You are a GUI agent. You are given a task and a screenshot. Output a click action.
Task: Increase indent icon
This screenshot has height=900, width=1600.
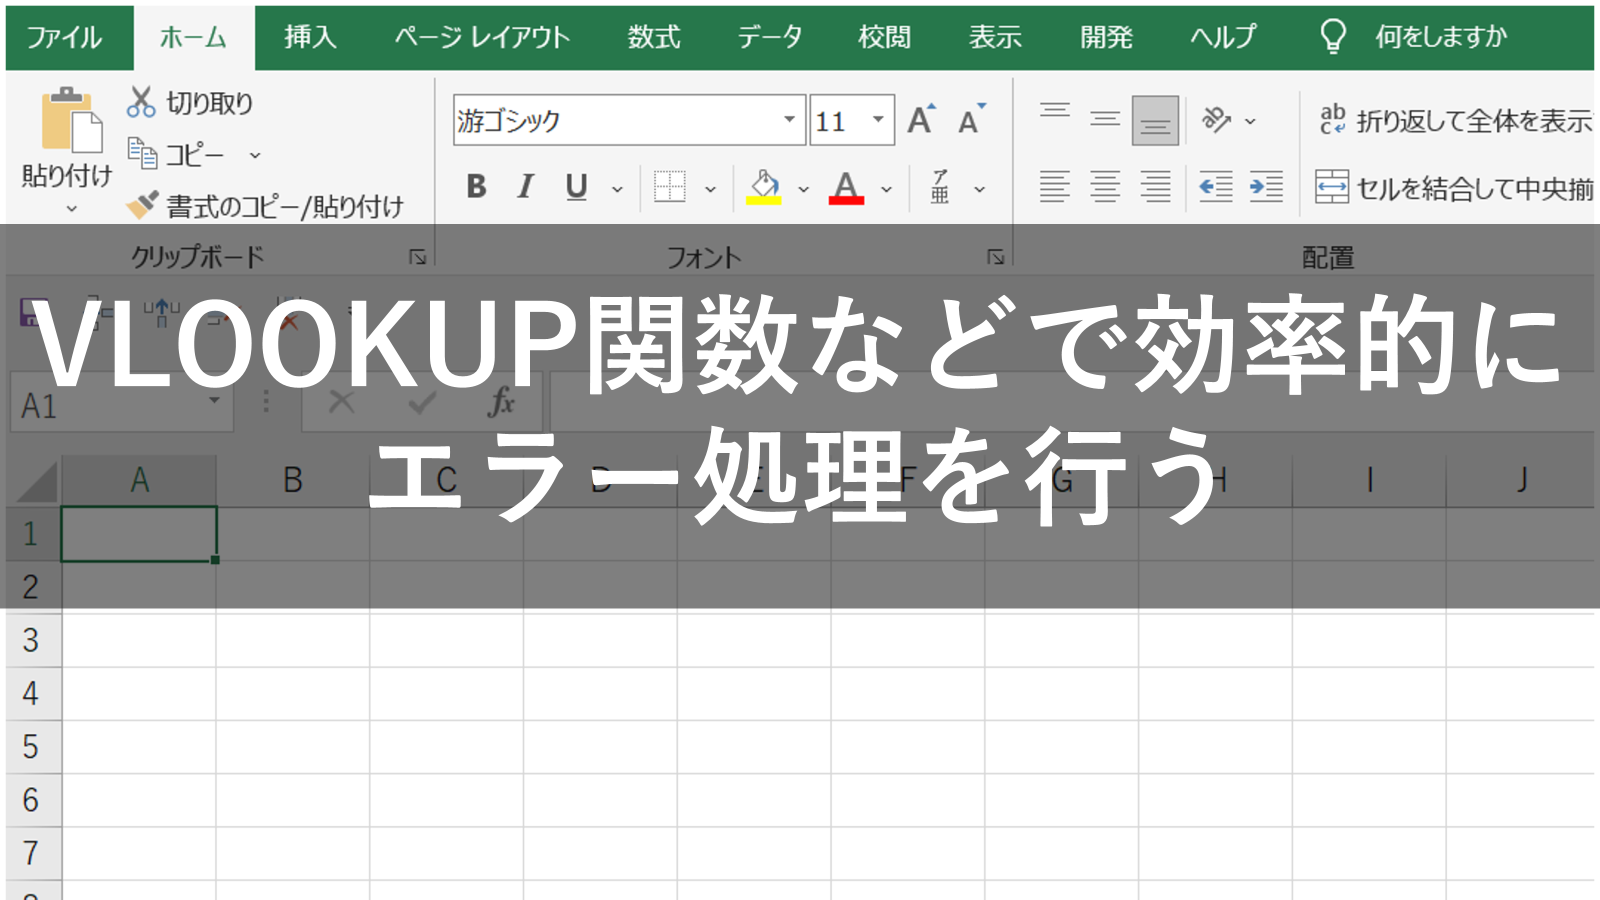click(1266, 186)
